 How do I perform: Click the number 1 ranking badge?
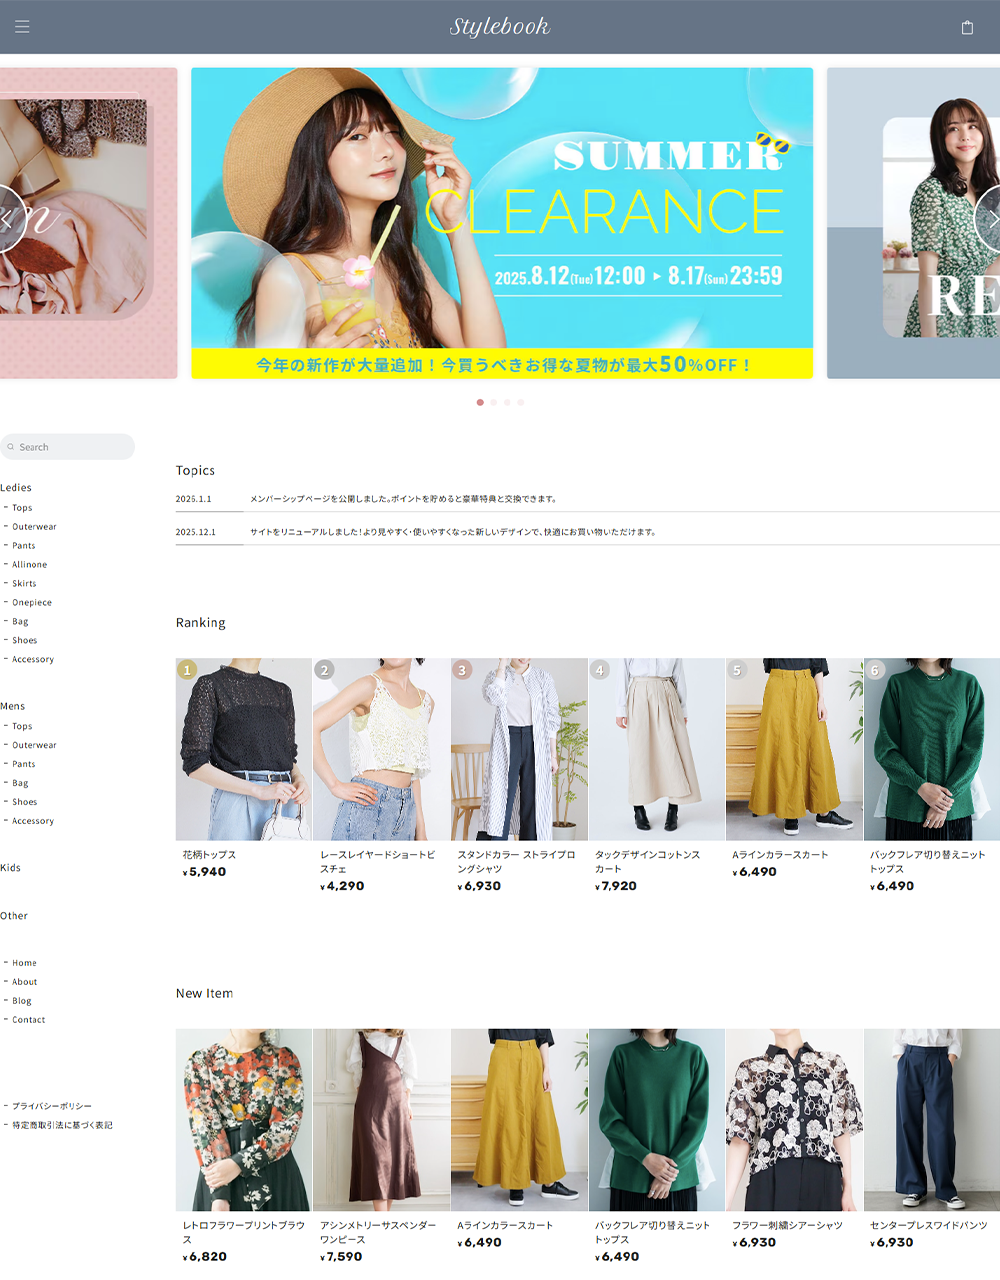[x=187, y=670]
